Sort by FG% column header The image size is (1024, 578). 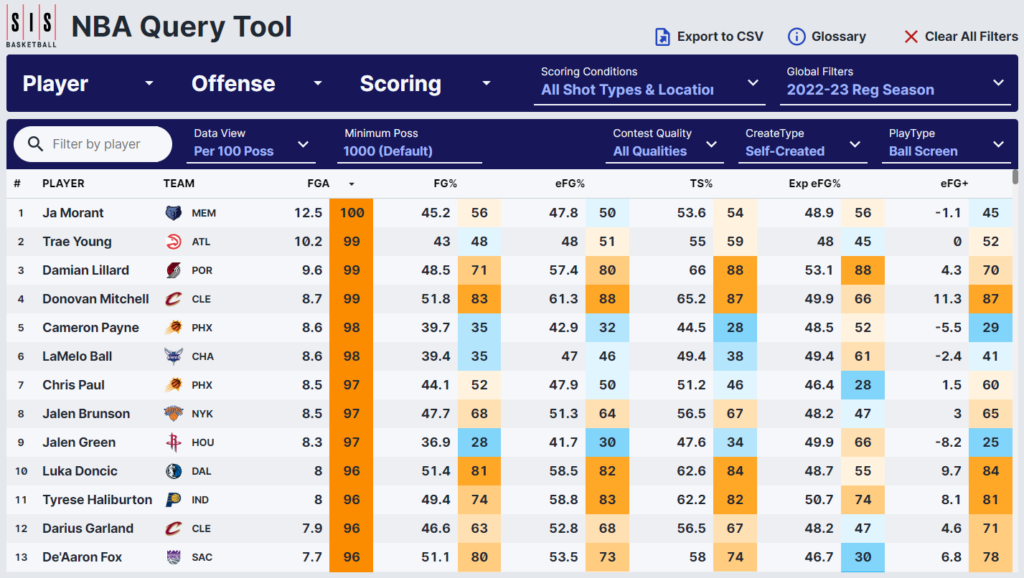(x=445, y=184)
